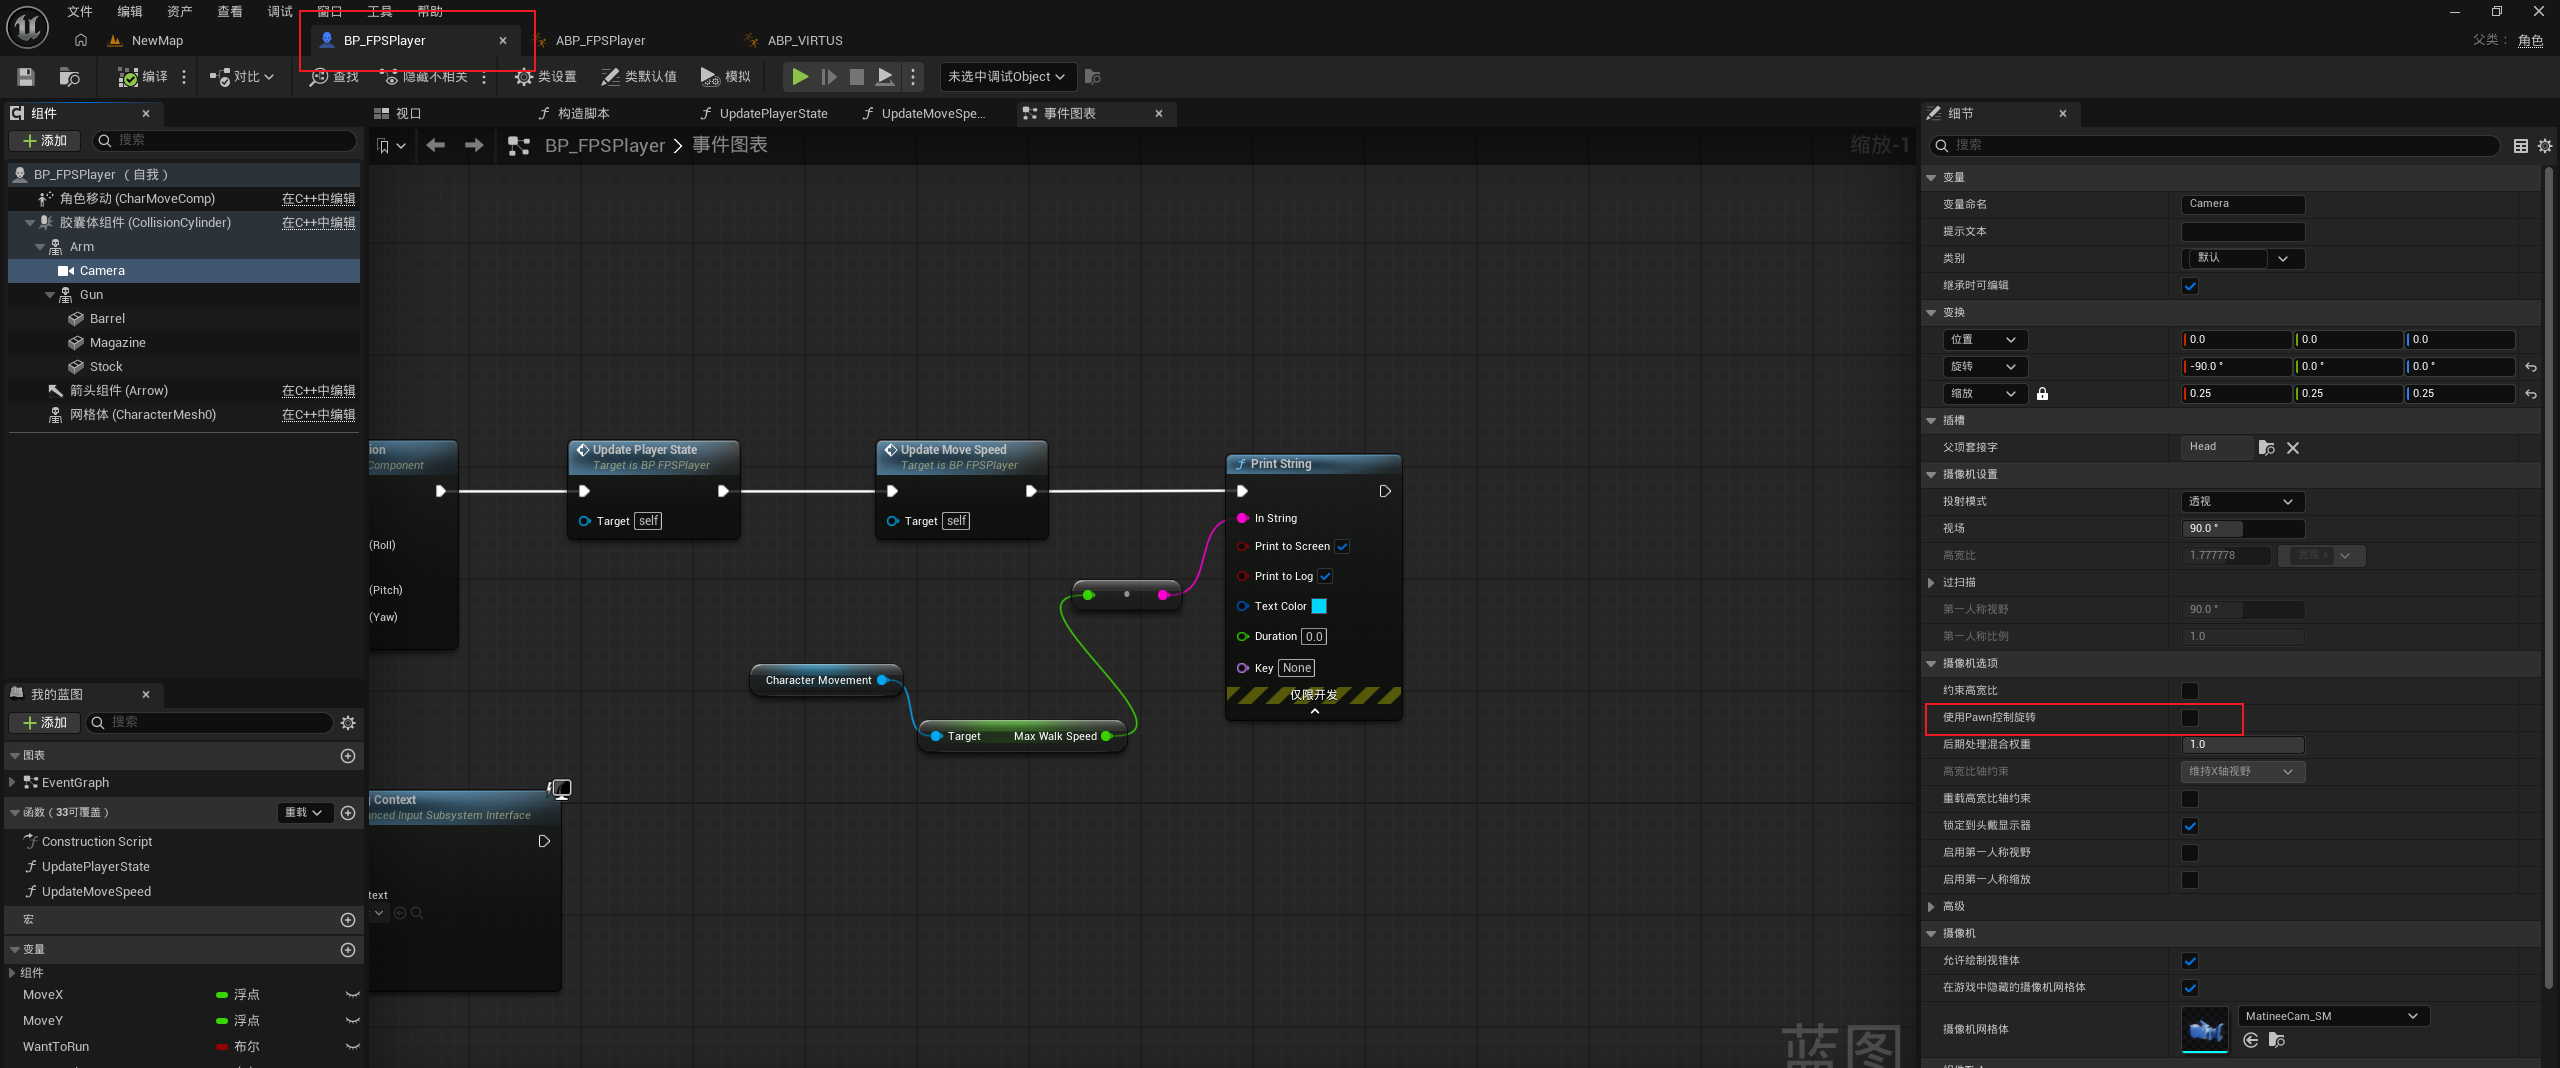Uncheck 允许绘制视锥体 checkbox
The height and width of the screenshot is (1068, 2560).
2190,961
